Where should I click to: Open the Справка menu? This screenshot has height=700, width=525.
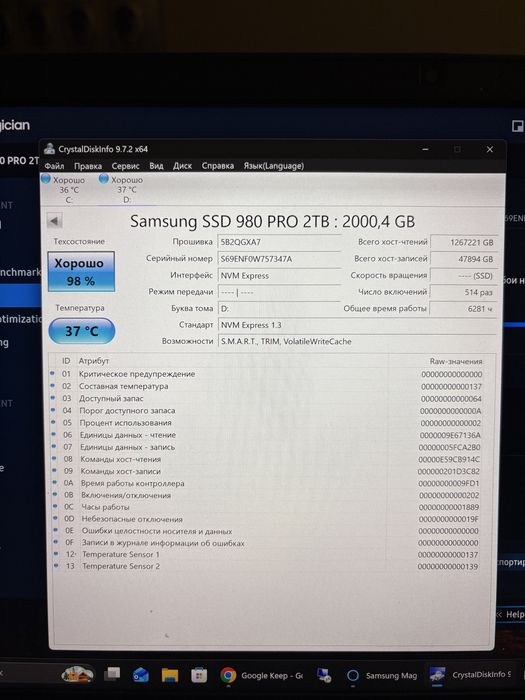[x=217, y=166]
